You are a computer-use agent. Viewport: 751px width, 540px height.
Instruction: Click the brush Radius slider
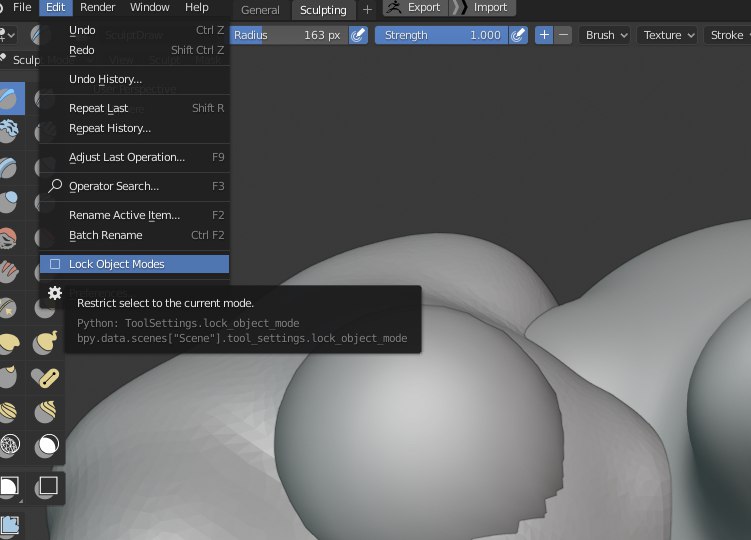[289, 35]
